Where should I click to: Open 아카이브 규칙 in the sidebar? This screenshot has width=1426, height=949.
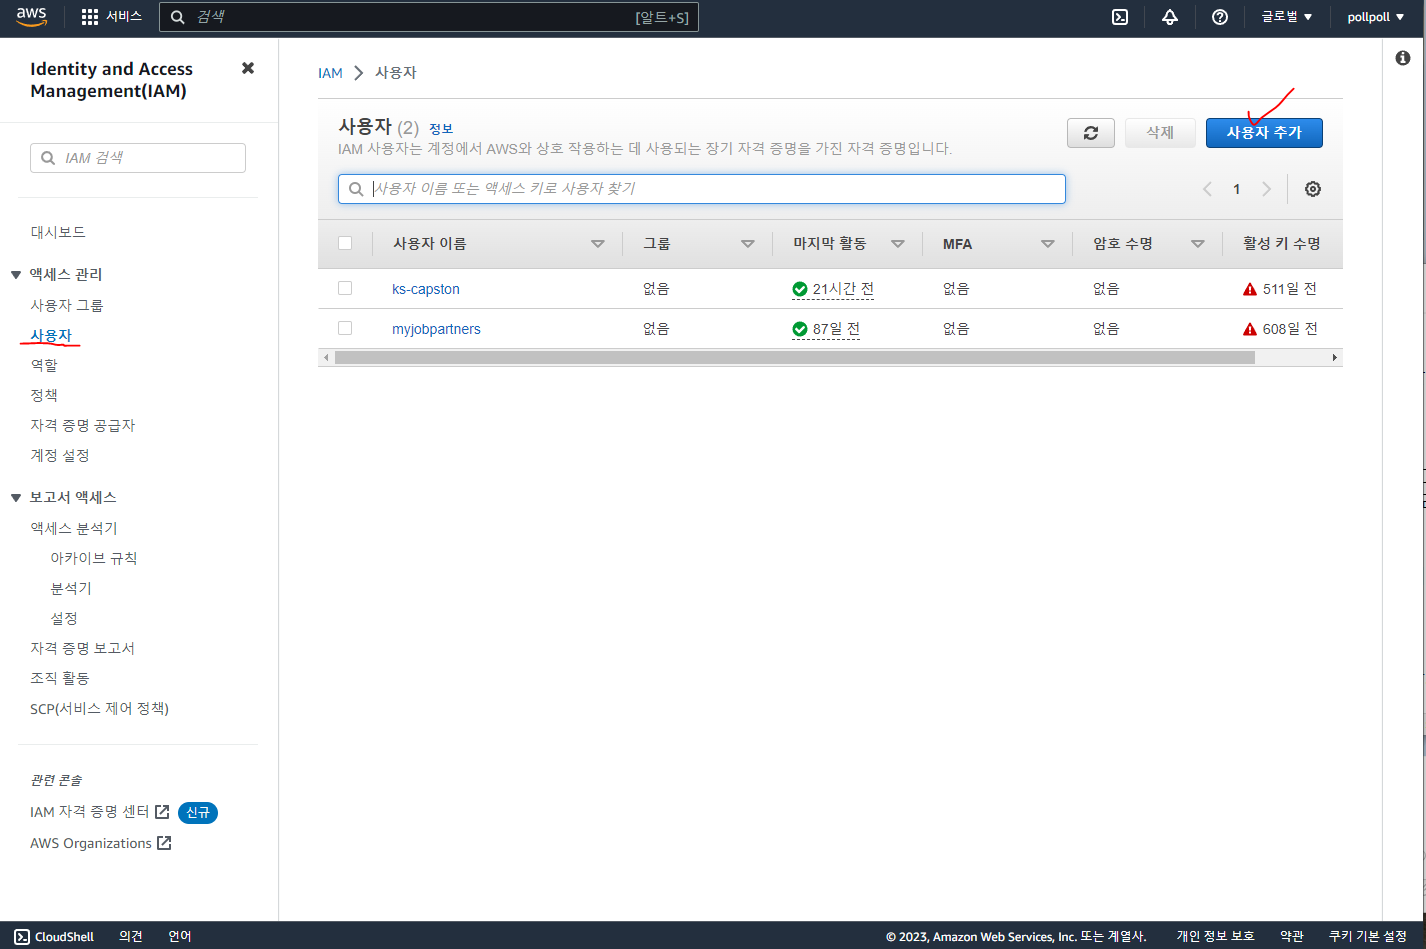[94, 558]
